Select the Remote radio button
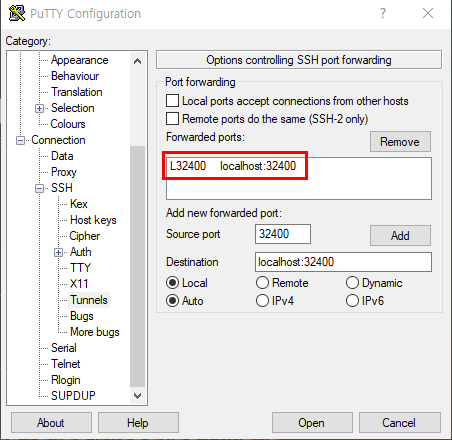The height and width of the screenshot is (440, 452). click(x=262, y=283)
